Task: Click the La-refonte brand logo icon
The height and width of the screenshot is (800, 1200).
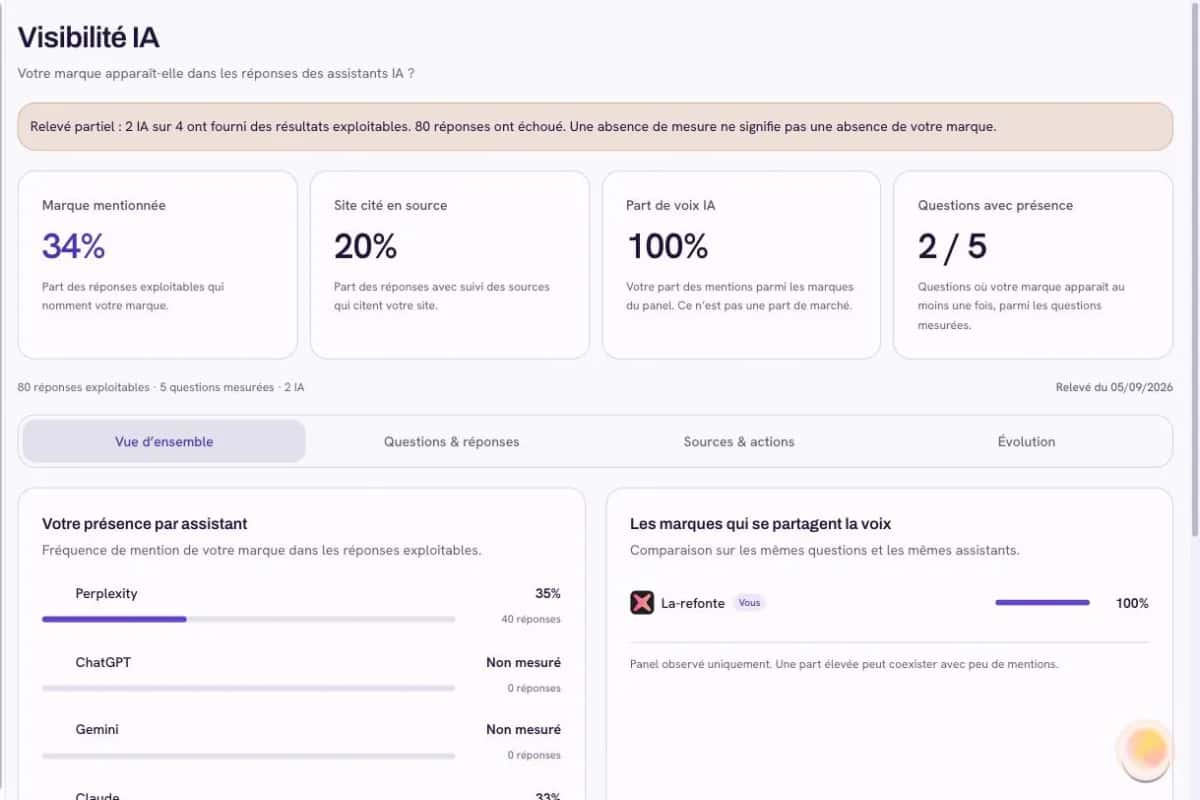Action: (x=642, y=603)
